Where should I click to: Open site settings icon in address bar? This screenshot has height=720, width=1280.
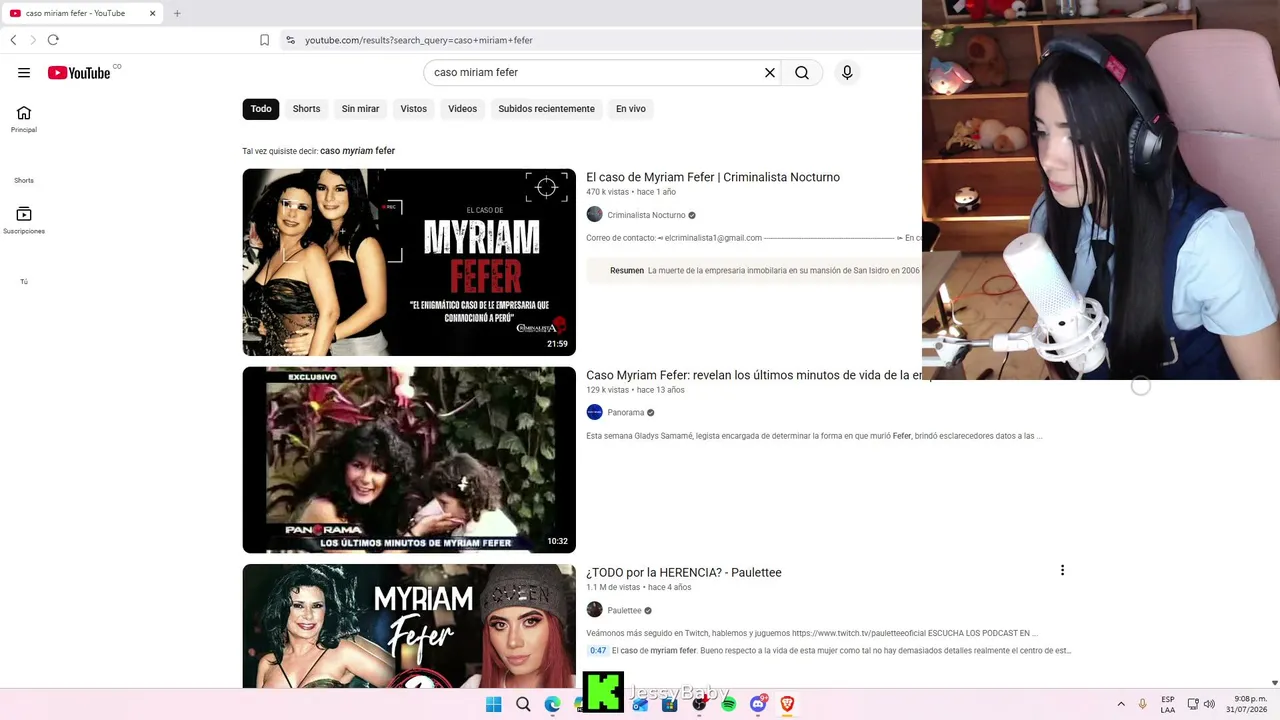click(290, 40)
